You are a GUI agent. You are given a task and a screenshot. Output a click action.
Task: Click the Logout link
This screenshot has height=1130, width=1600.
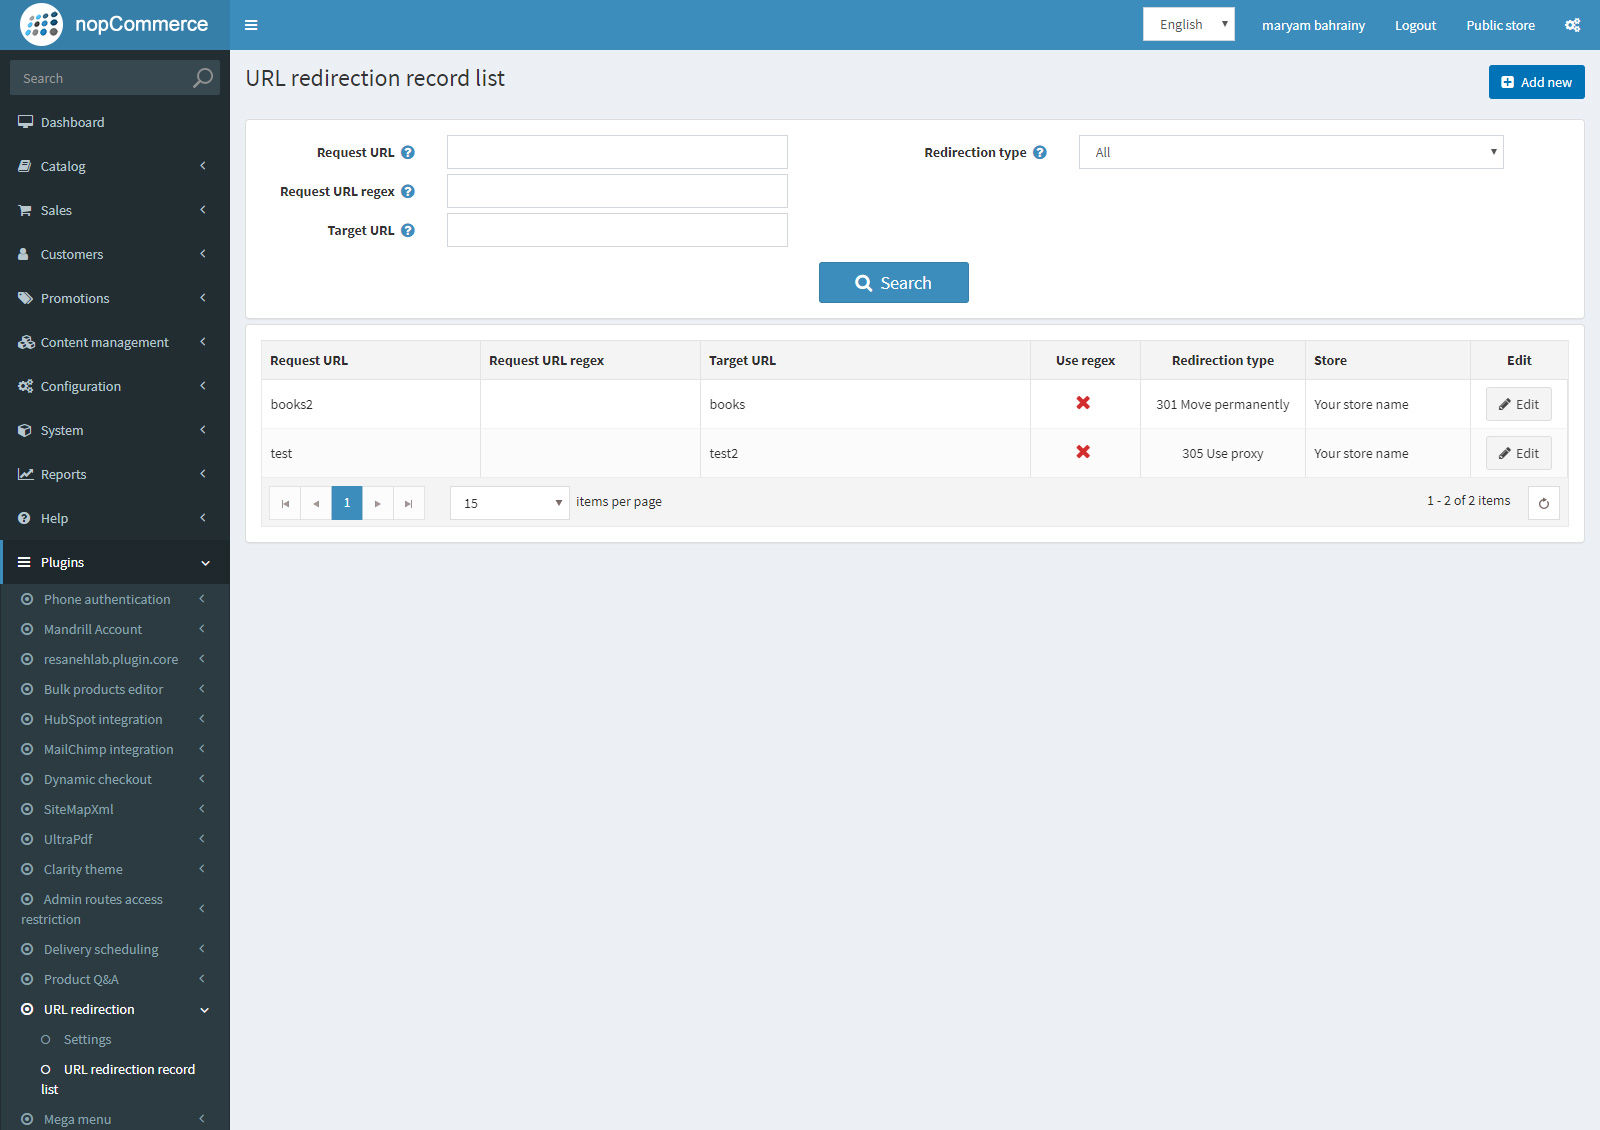[x=1415, y=25]
